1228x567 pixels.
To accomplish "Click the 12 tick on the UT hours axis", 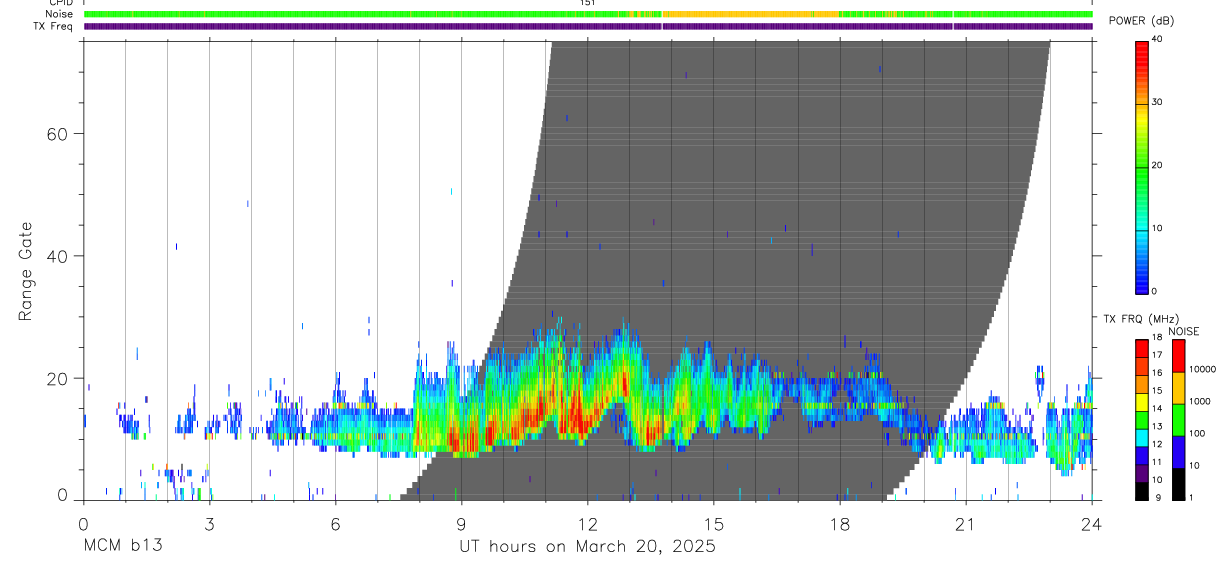I will (588, 523).
